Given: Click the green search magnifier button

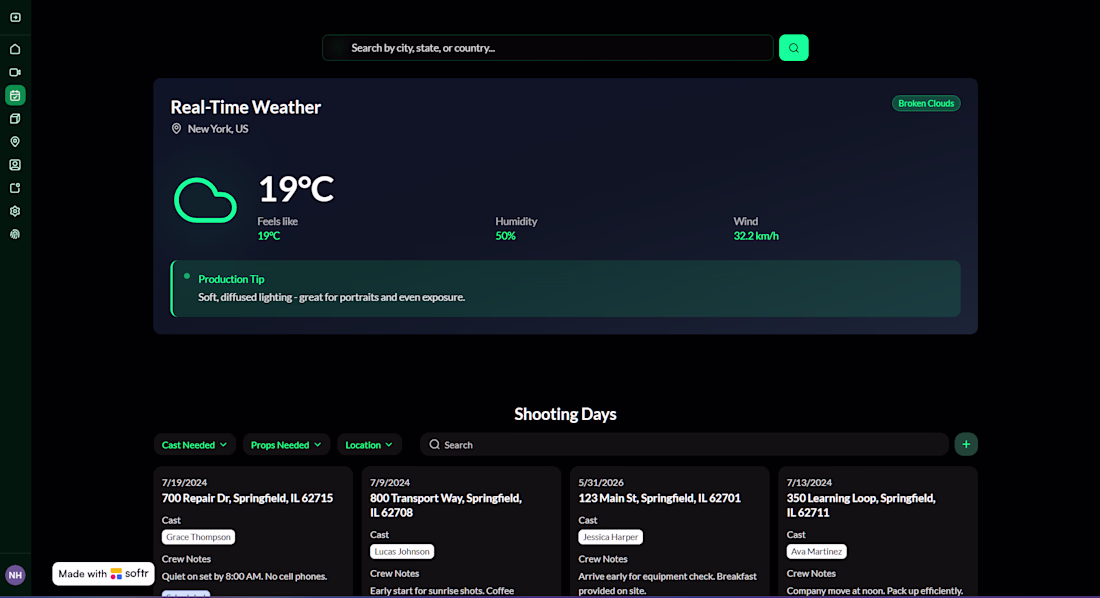Looking at the screenshot, I should tap(793, 48).
